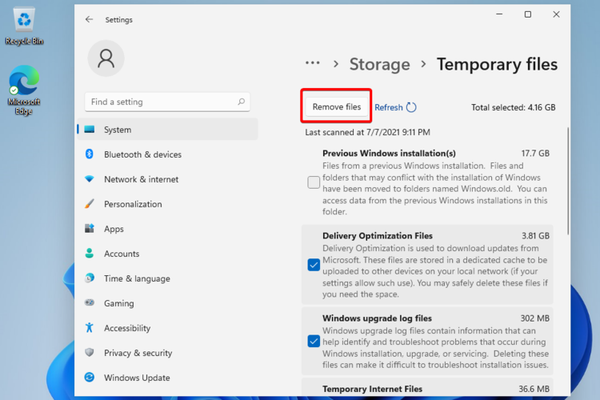The width and height of the screenshot is (600, 400).
Task: Click the 302 MB size value
Action: tap(535, 318)
